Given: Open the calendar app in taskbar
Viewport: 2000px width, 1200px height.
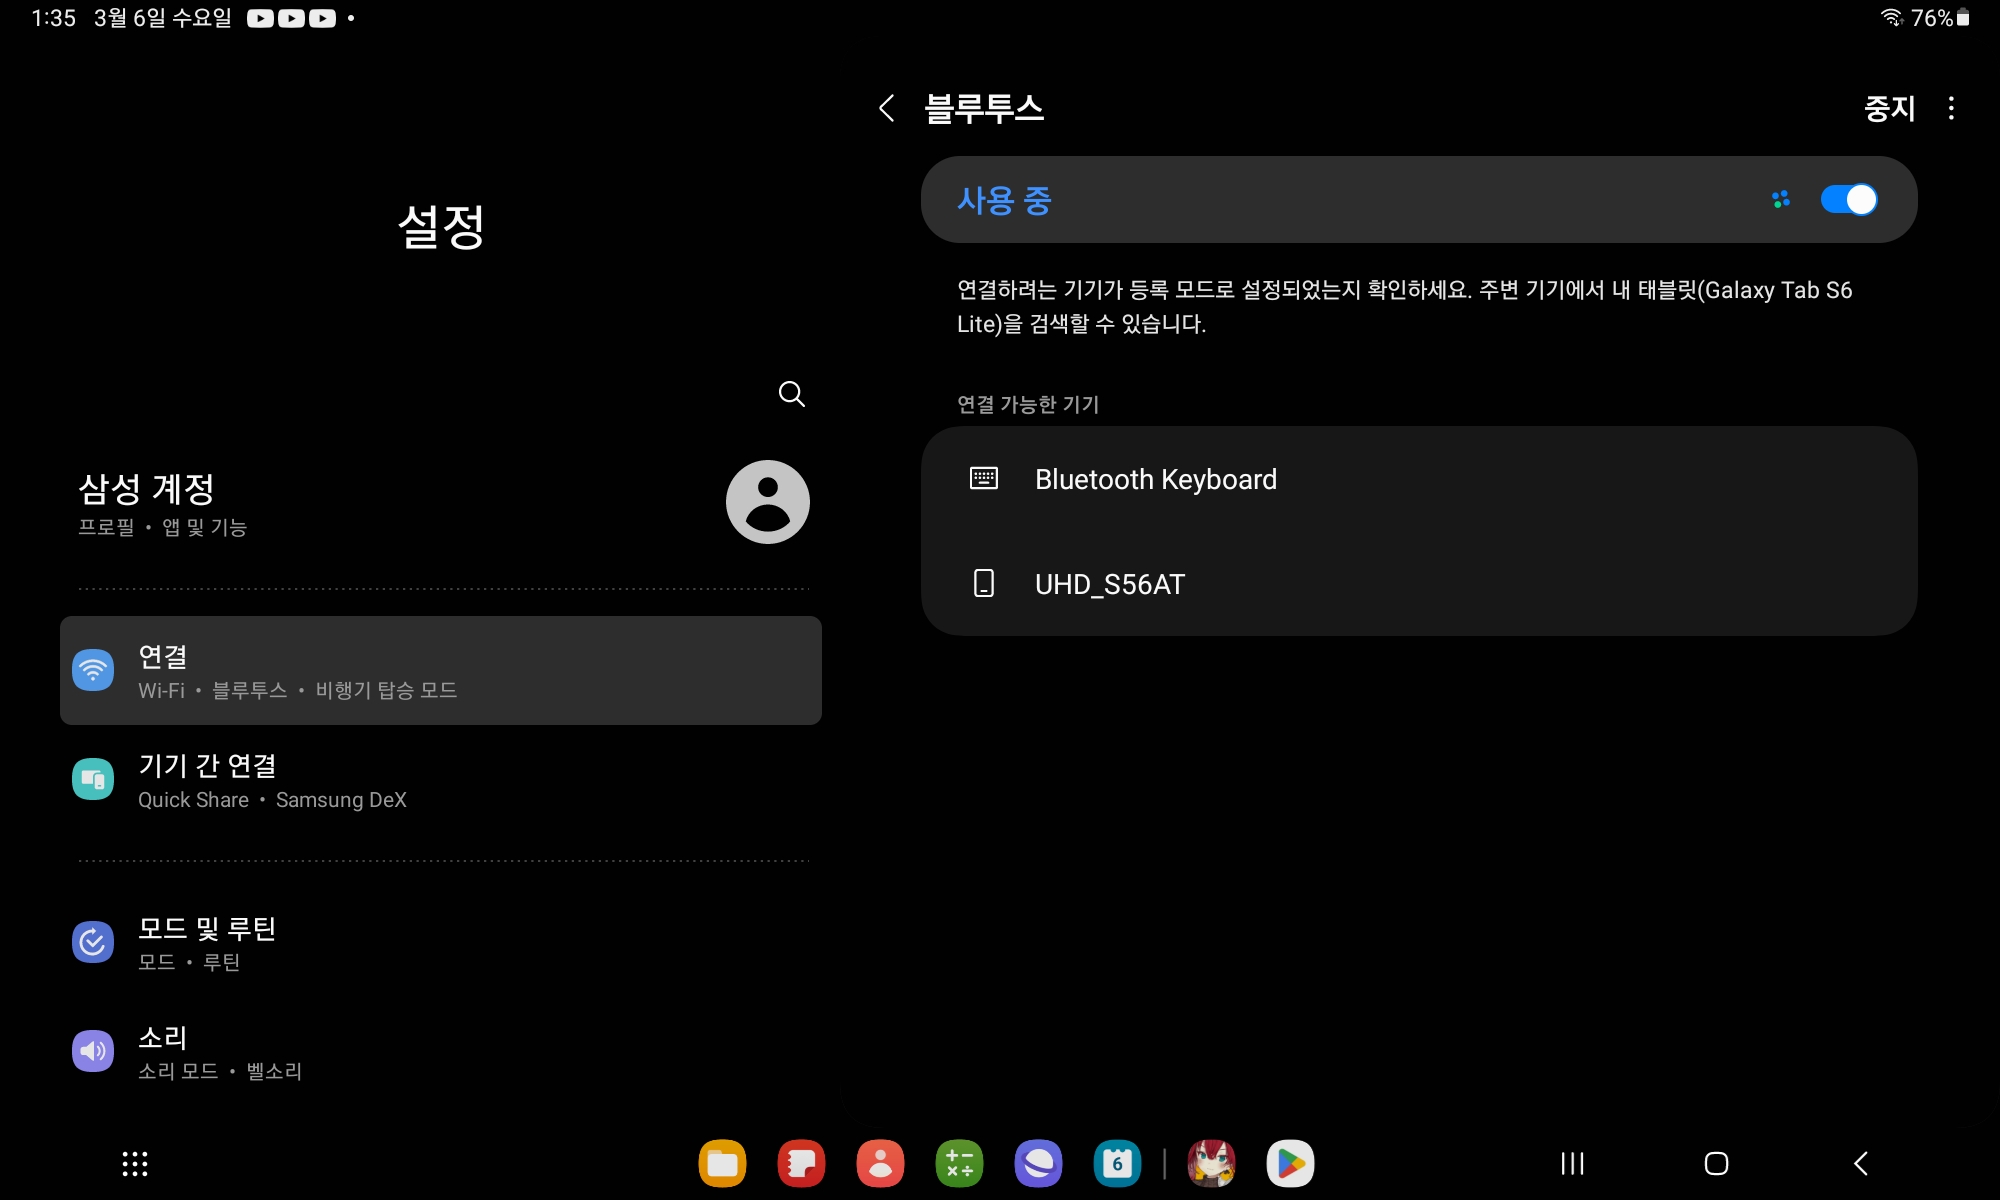Looking at the screenshot, I should pos(1117,1163).
